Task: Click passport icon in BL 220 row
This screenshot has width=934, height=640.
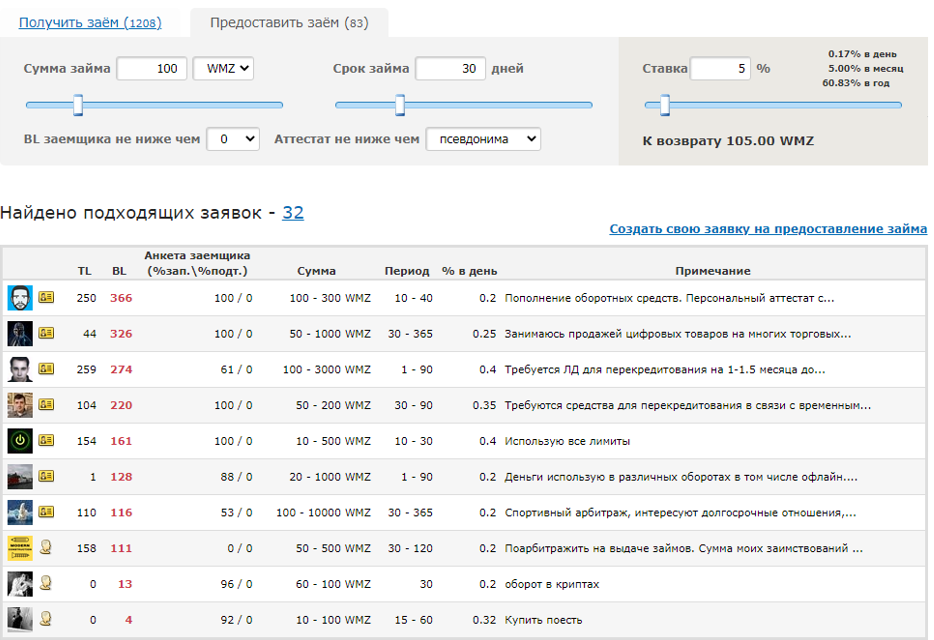Action: click(x=46, y=404)
